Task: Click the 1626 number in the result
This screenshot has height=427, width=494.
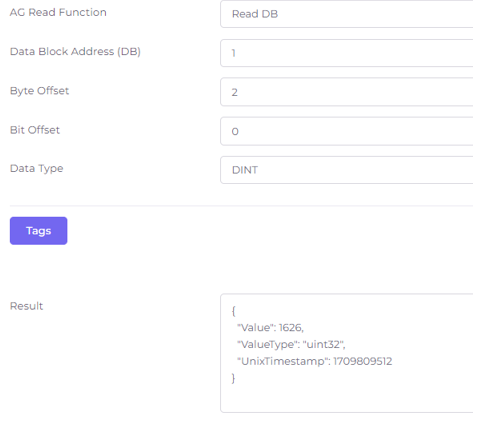Action: pyautogui.click(x=290, y=327)
